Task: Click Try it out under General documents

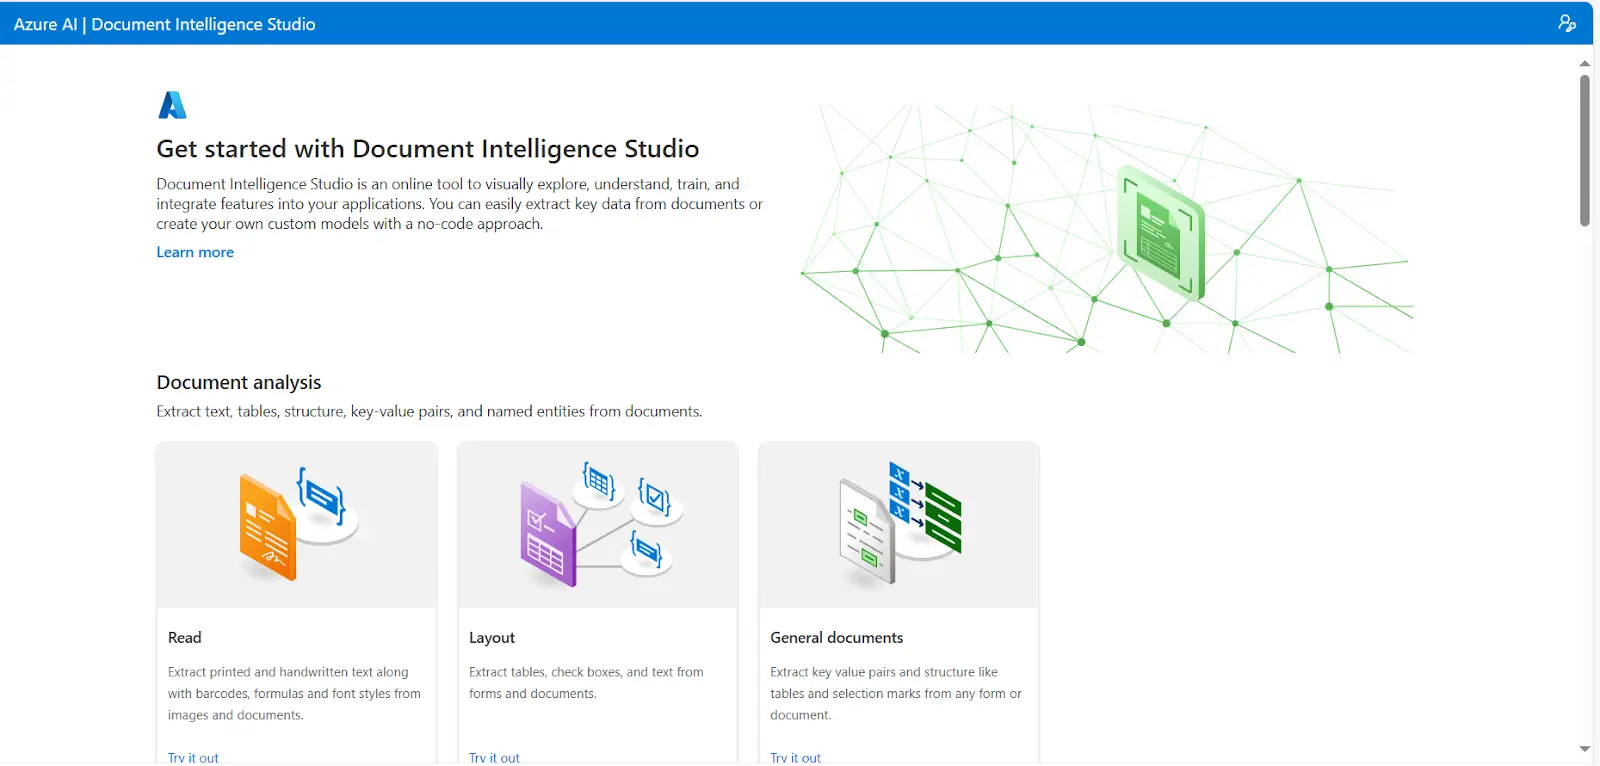Action: click(795, 757)
